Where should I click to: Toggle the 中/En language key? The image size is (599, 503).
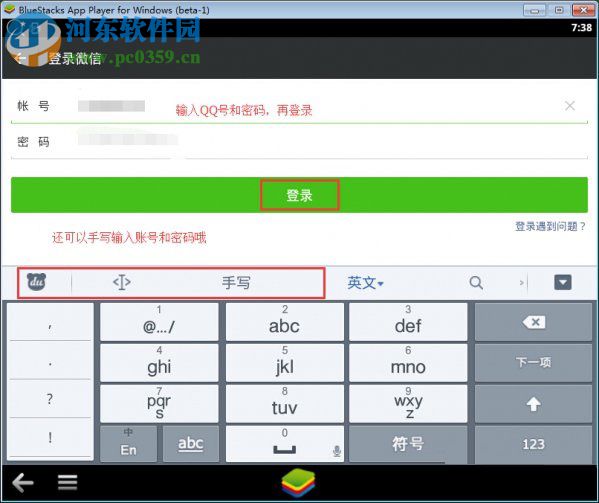(128, 444)
